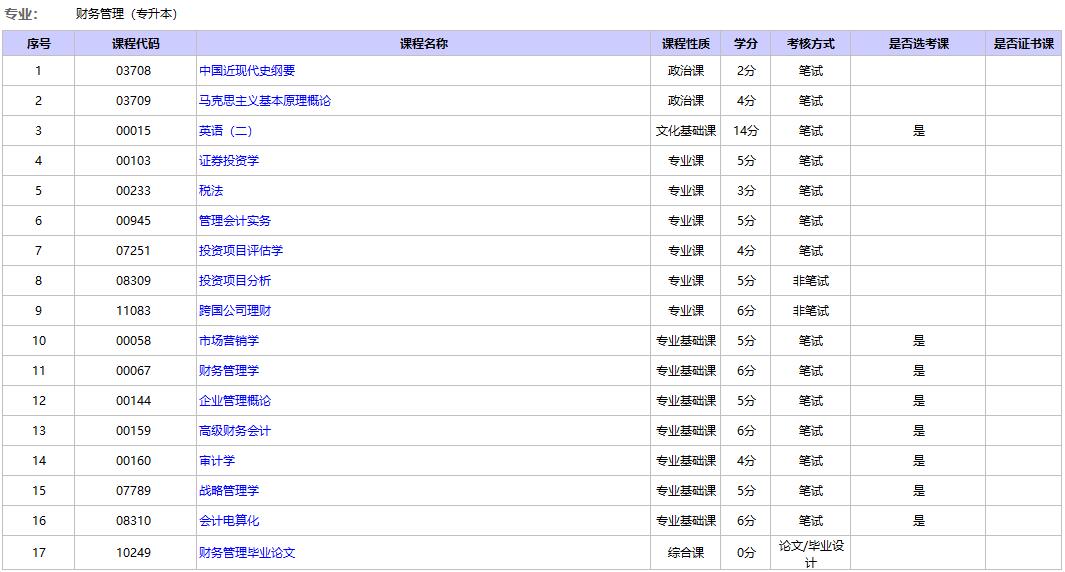Screen dimensions: 1065x572
Task: Click 政治课 in the 中国近现代史纲要 row
Action: (x=686, y=71)
